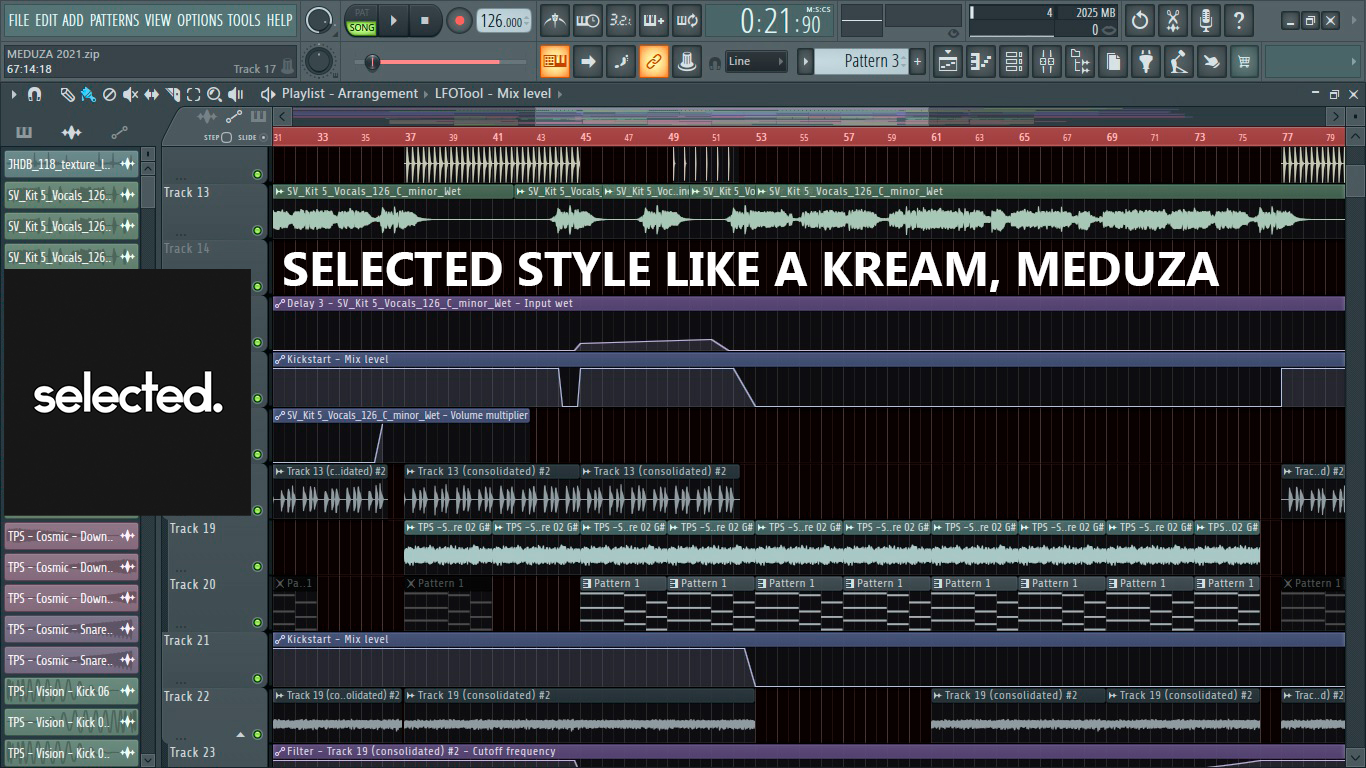
Task: Add a new pattern with the plus button
Action: [x=917, y=62]
